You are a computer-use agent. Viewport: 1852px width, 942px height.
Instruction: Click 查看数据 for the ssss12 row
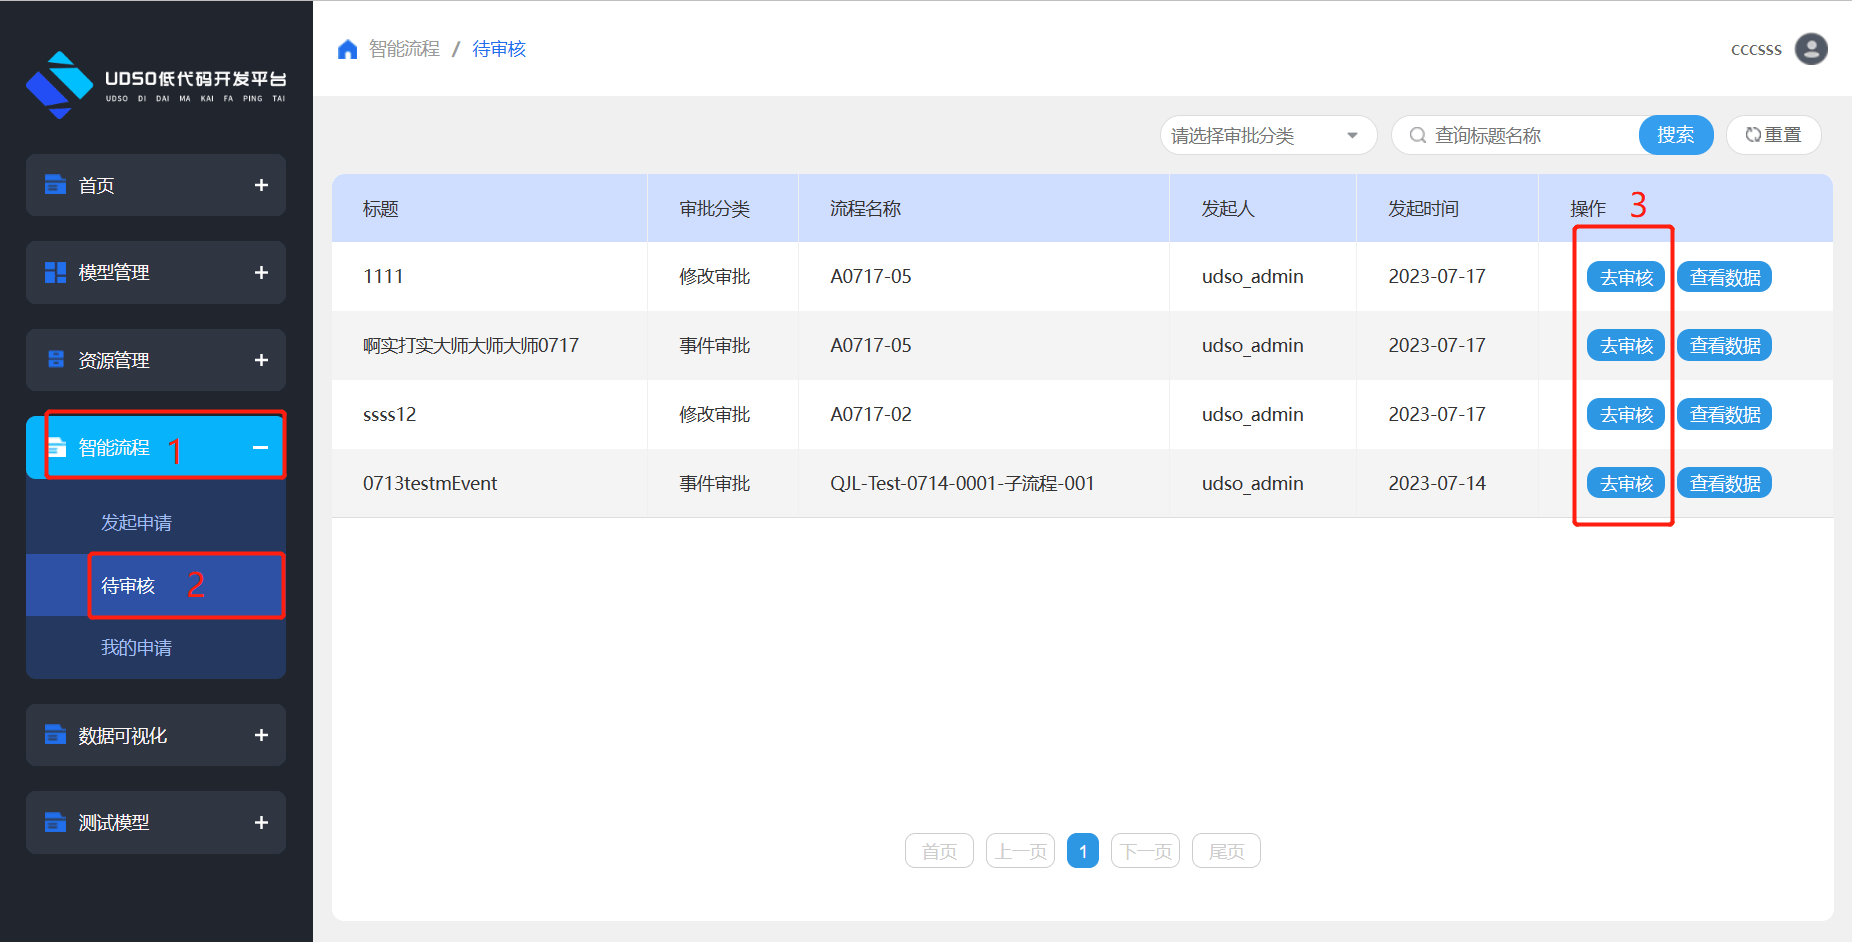(1724, 414)
